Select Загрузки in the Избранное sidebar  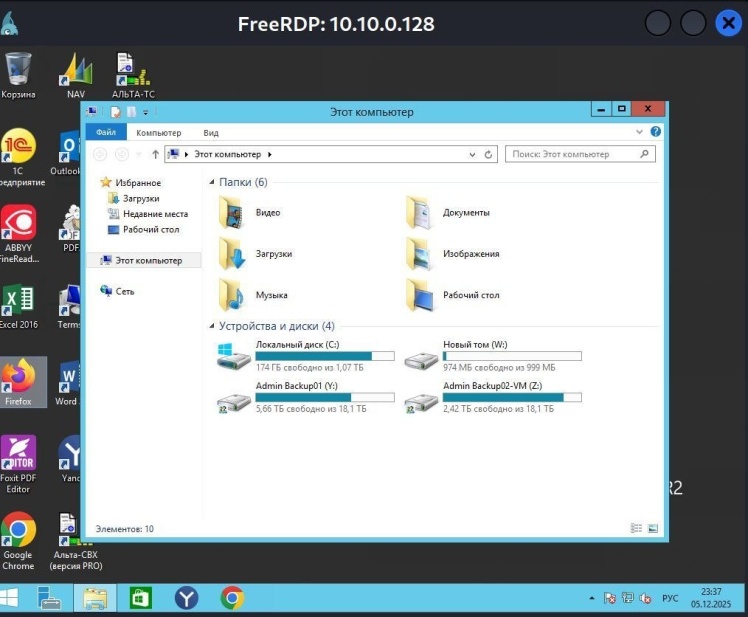(x=140, y=198)
